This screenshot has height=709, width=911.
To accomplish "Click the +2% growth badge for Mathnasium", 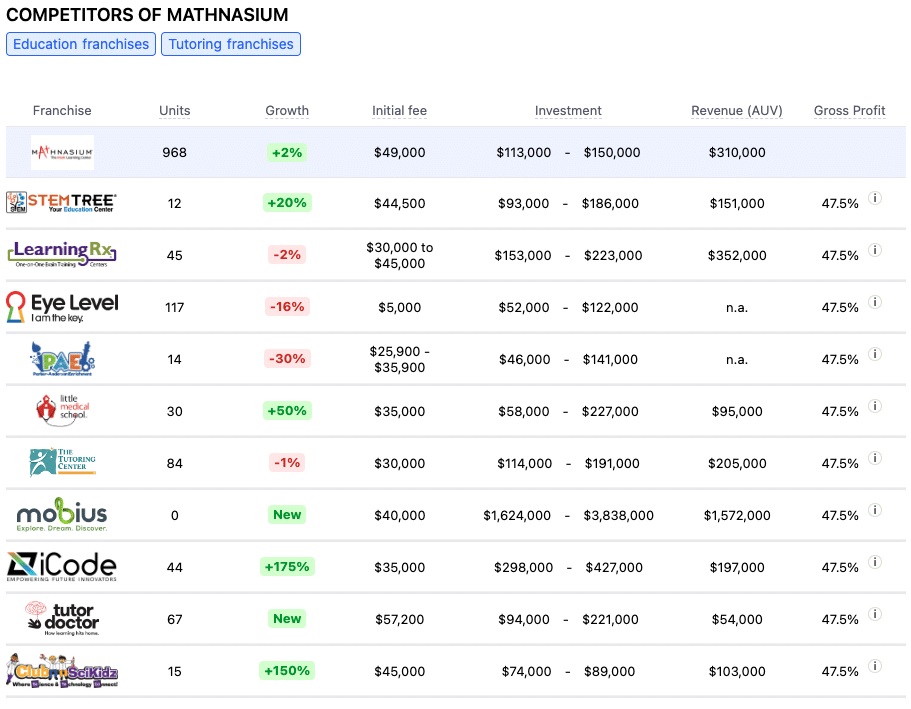I will click(287, 153).
